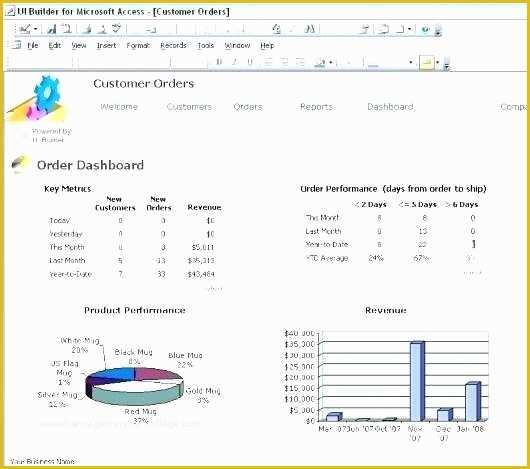Screen dimensions: 530x469
Task: Click the Spelling check icon
Action: point(116,29)
